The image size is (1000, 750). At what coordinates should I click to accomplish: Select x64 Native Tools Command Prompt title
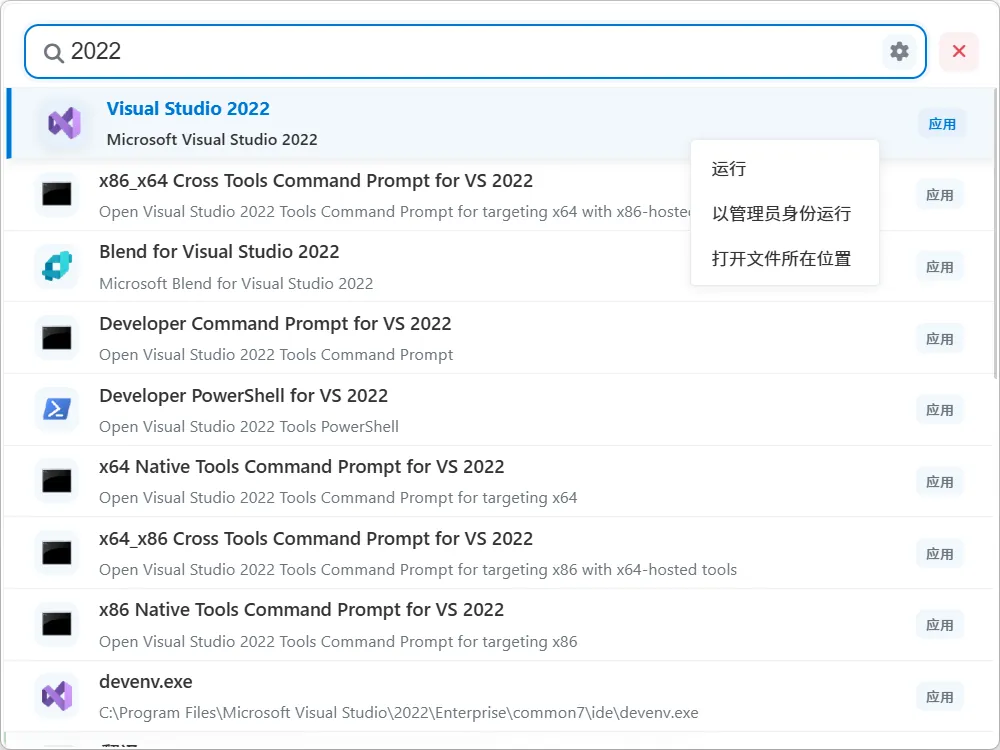(x=302, y=467)
